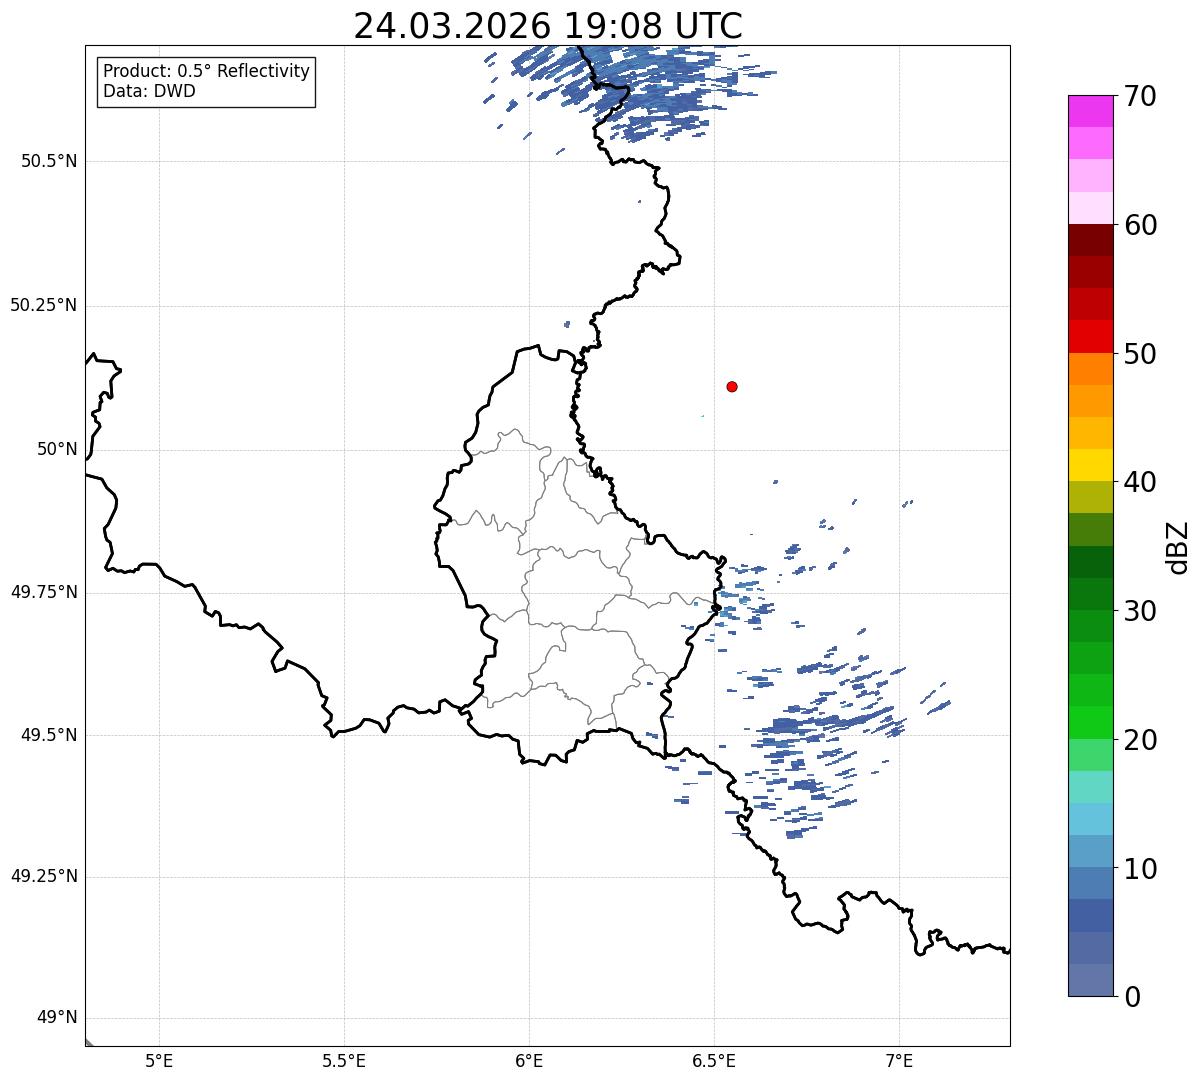Click the title "24.03.2026 19:08 UTC"
Viewport: 1202px width, 1081px height.
tap(548, 26)
